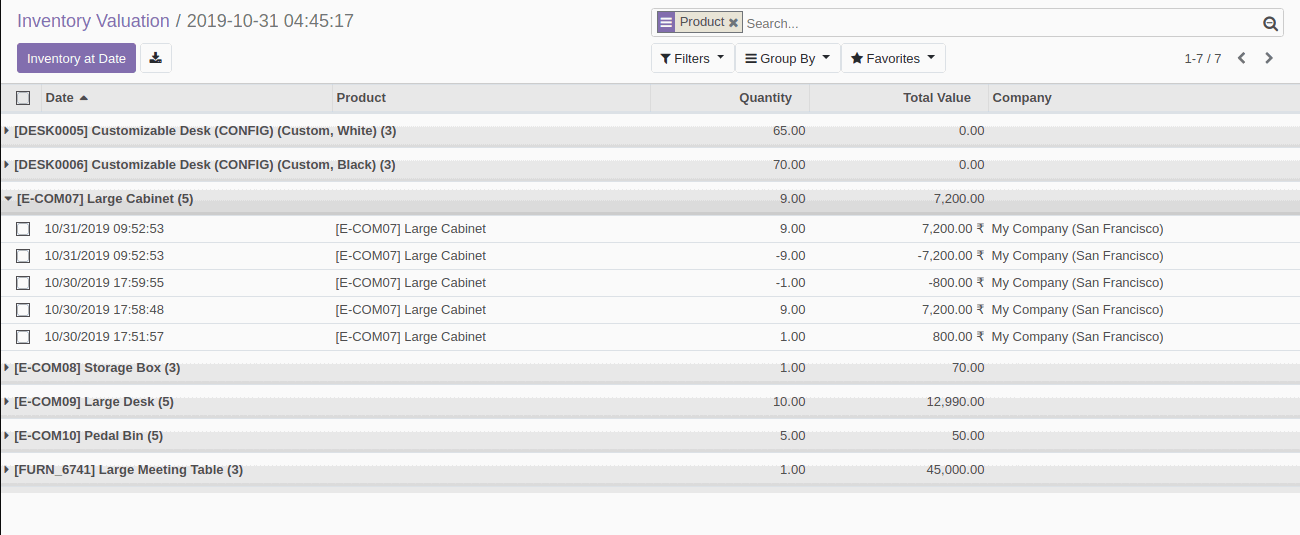
Task: Sort by the Total Value column header
Action: coord(936,98)
